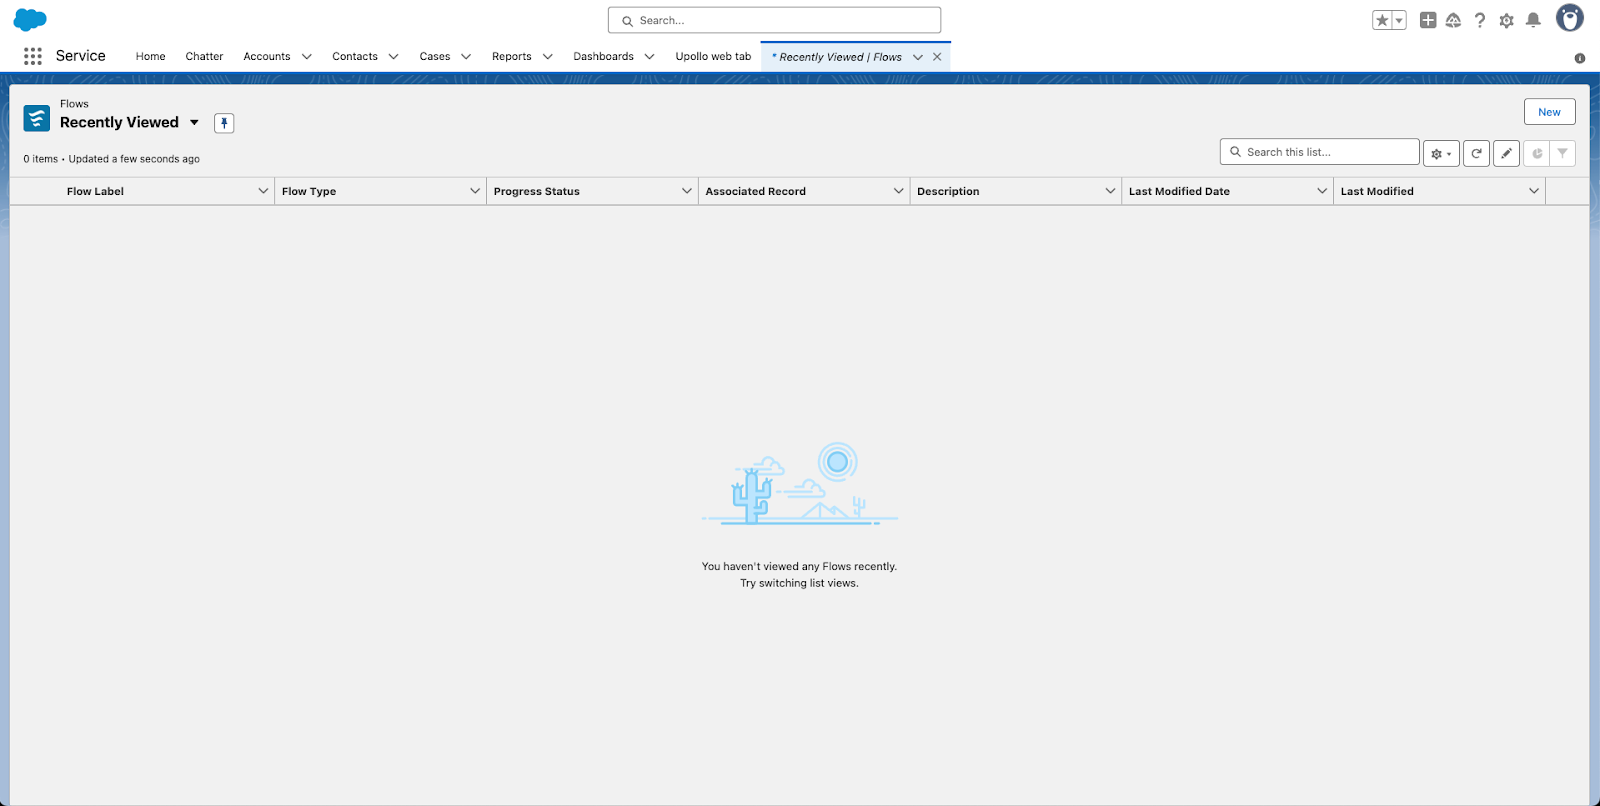Click the Salesforce cloud logo
The width and height of the screenshot is (1600, 806).
point(30,20)
